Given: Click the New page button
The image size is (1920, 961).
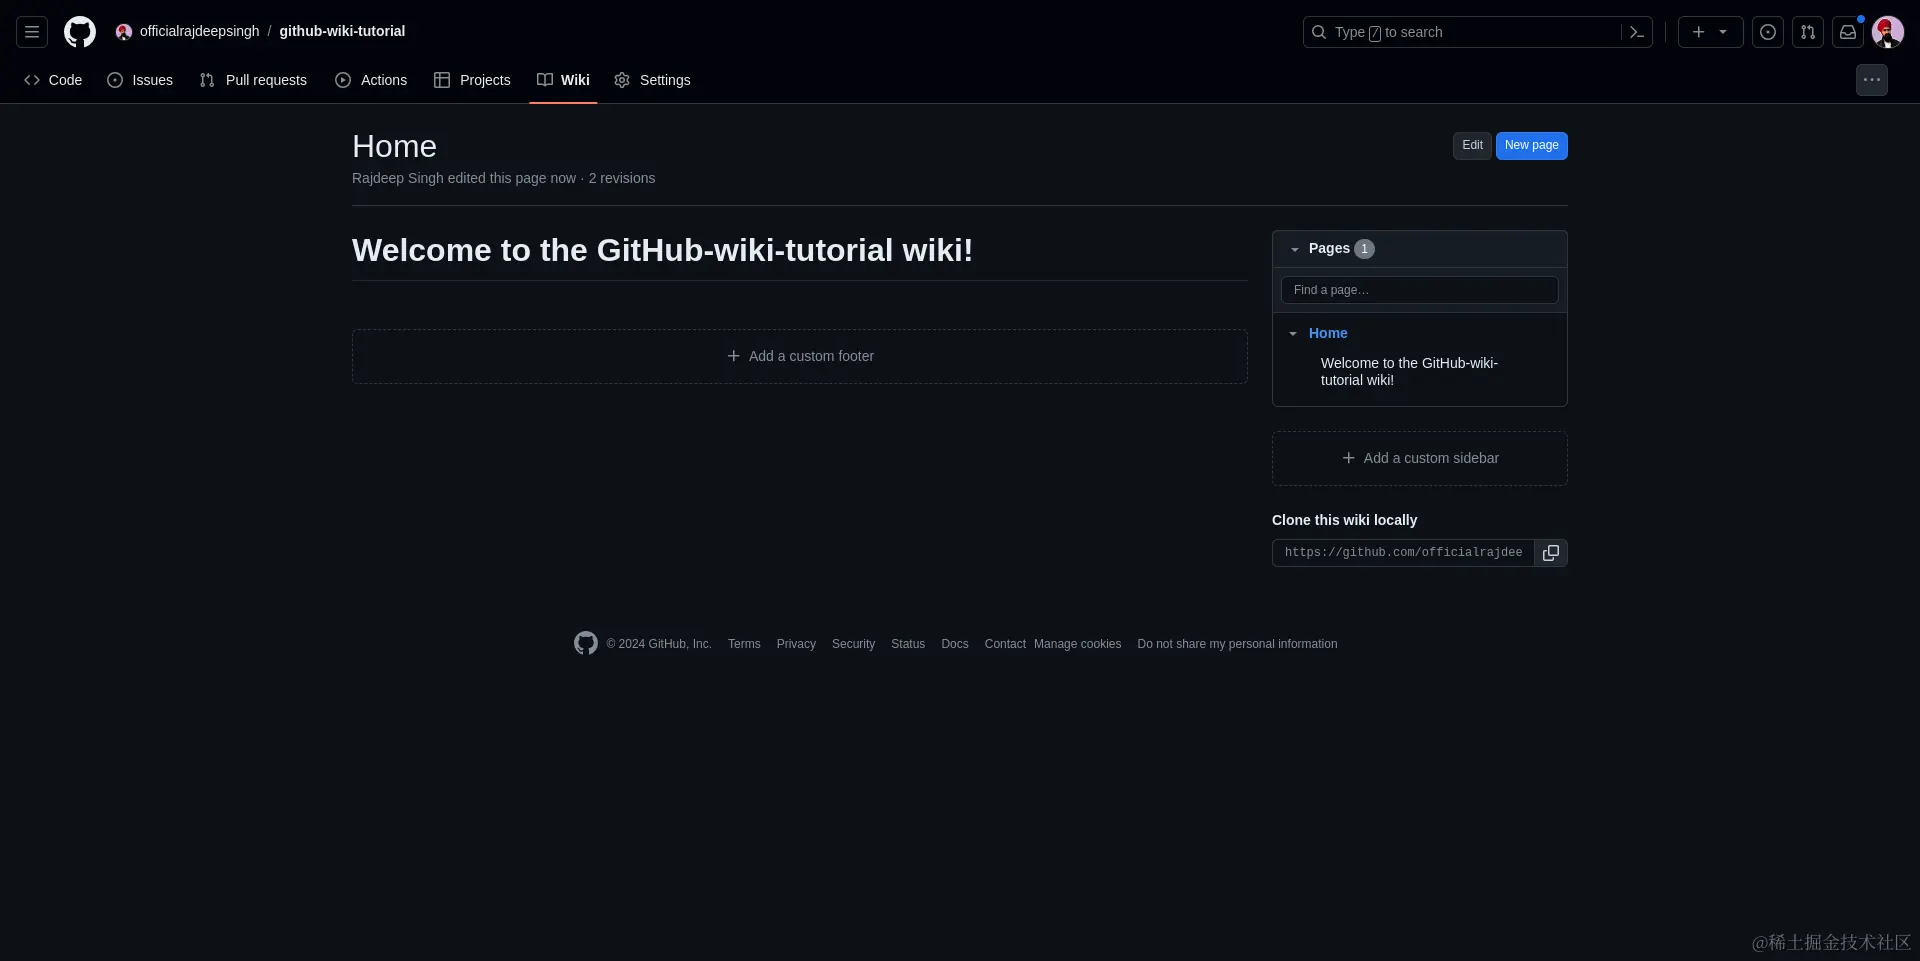Looking at the screenshot, I should 1532,146.
